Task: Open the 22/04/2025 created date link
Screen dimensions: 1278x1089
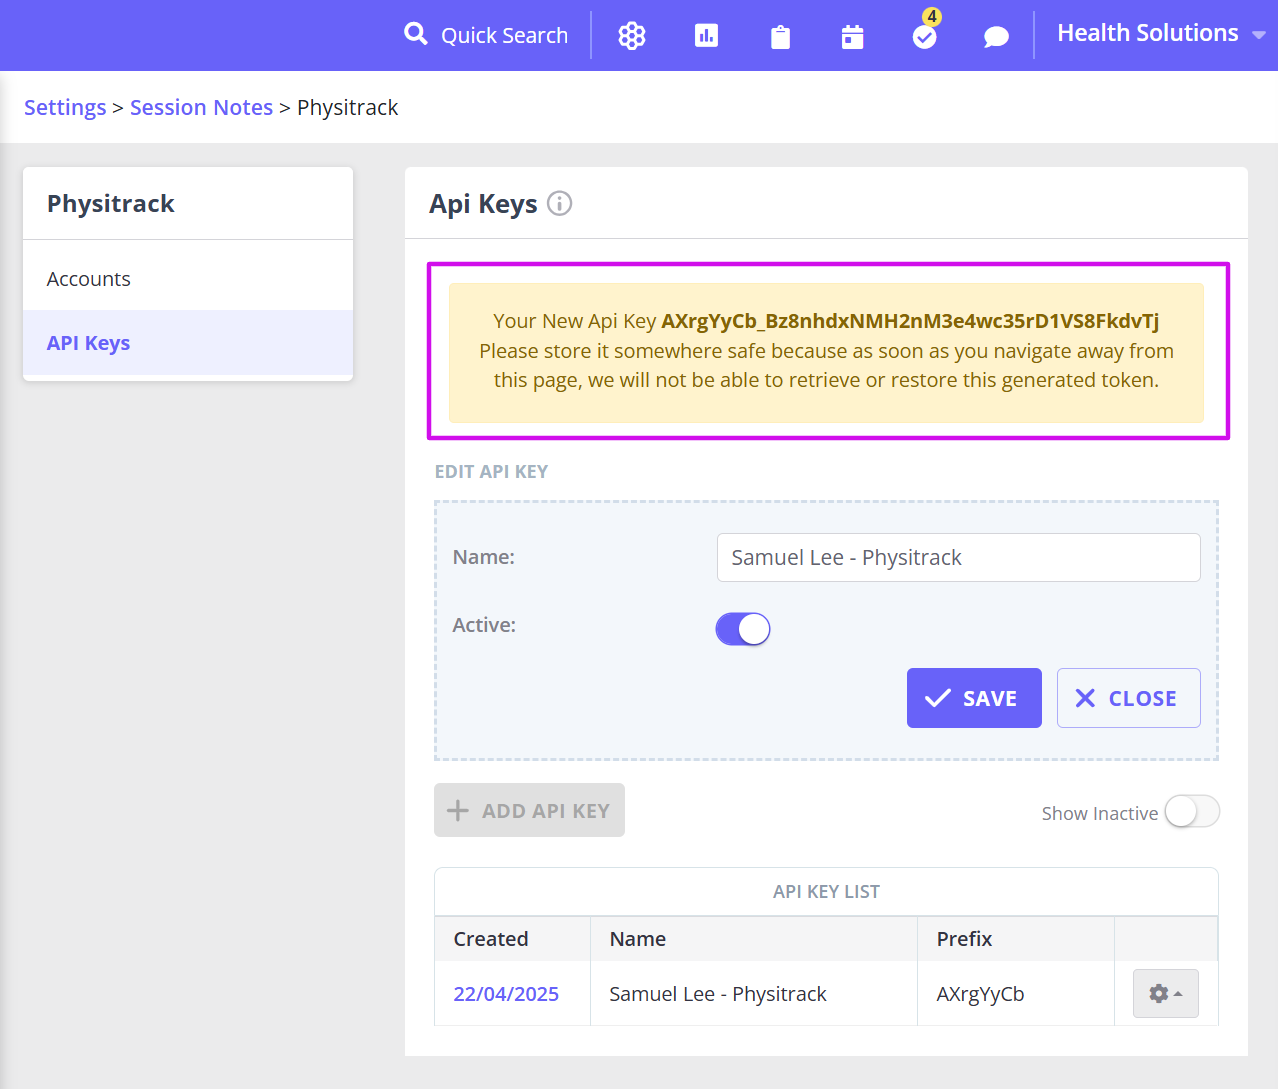Action: [506, 994]
